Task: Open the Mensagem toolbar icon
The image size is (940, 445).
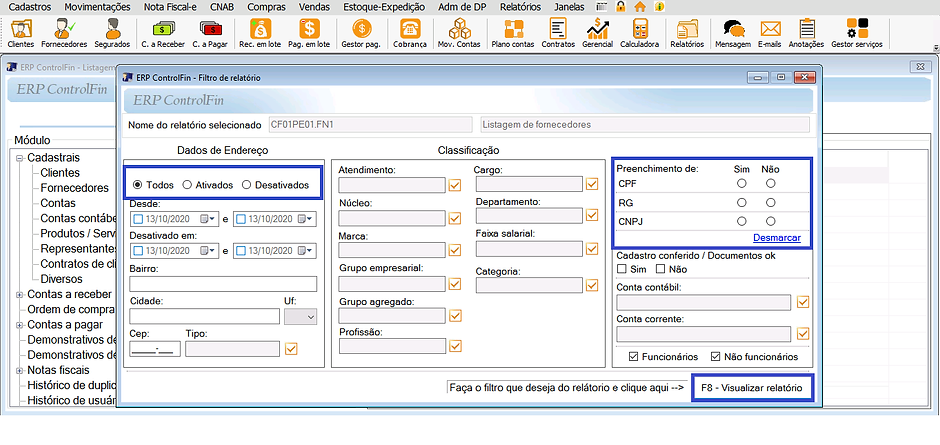Action: pos(733,33)
